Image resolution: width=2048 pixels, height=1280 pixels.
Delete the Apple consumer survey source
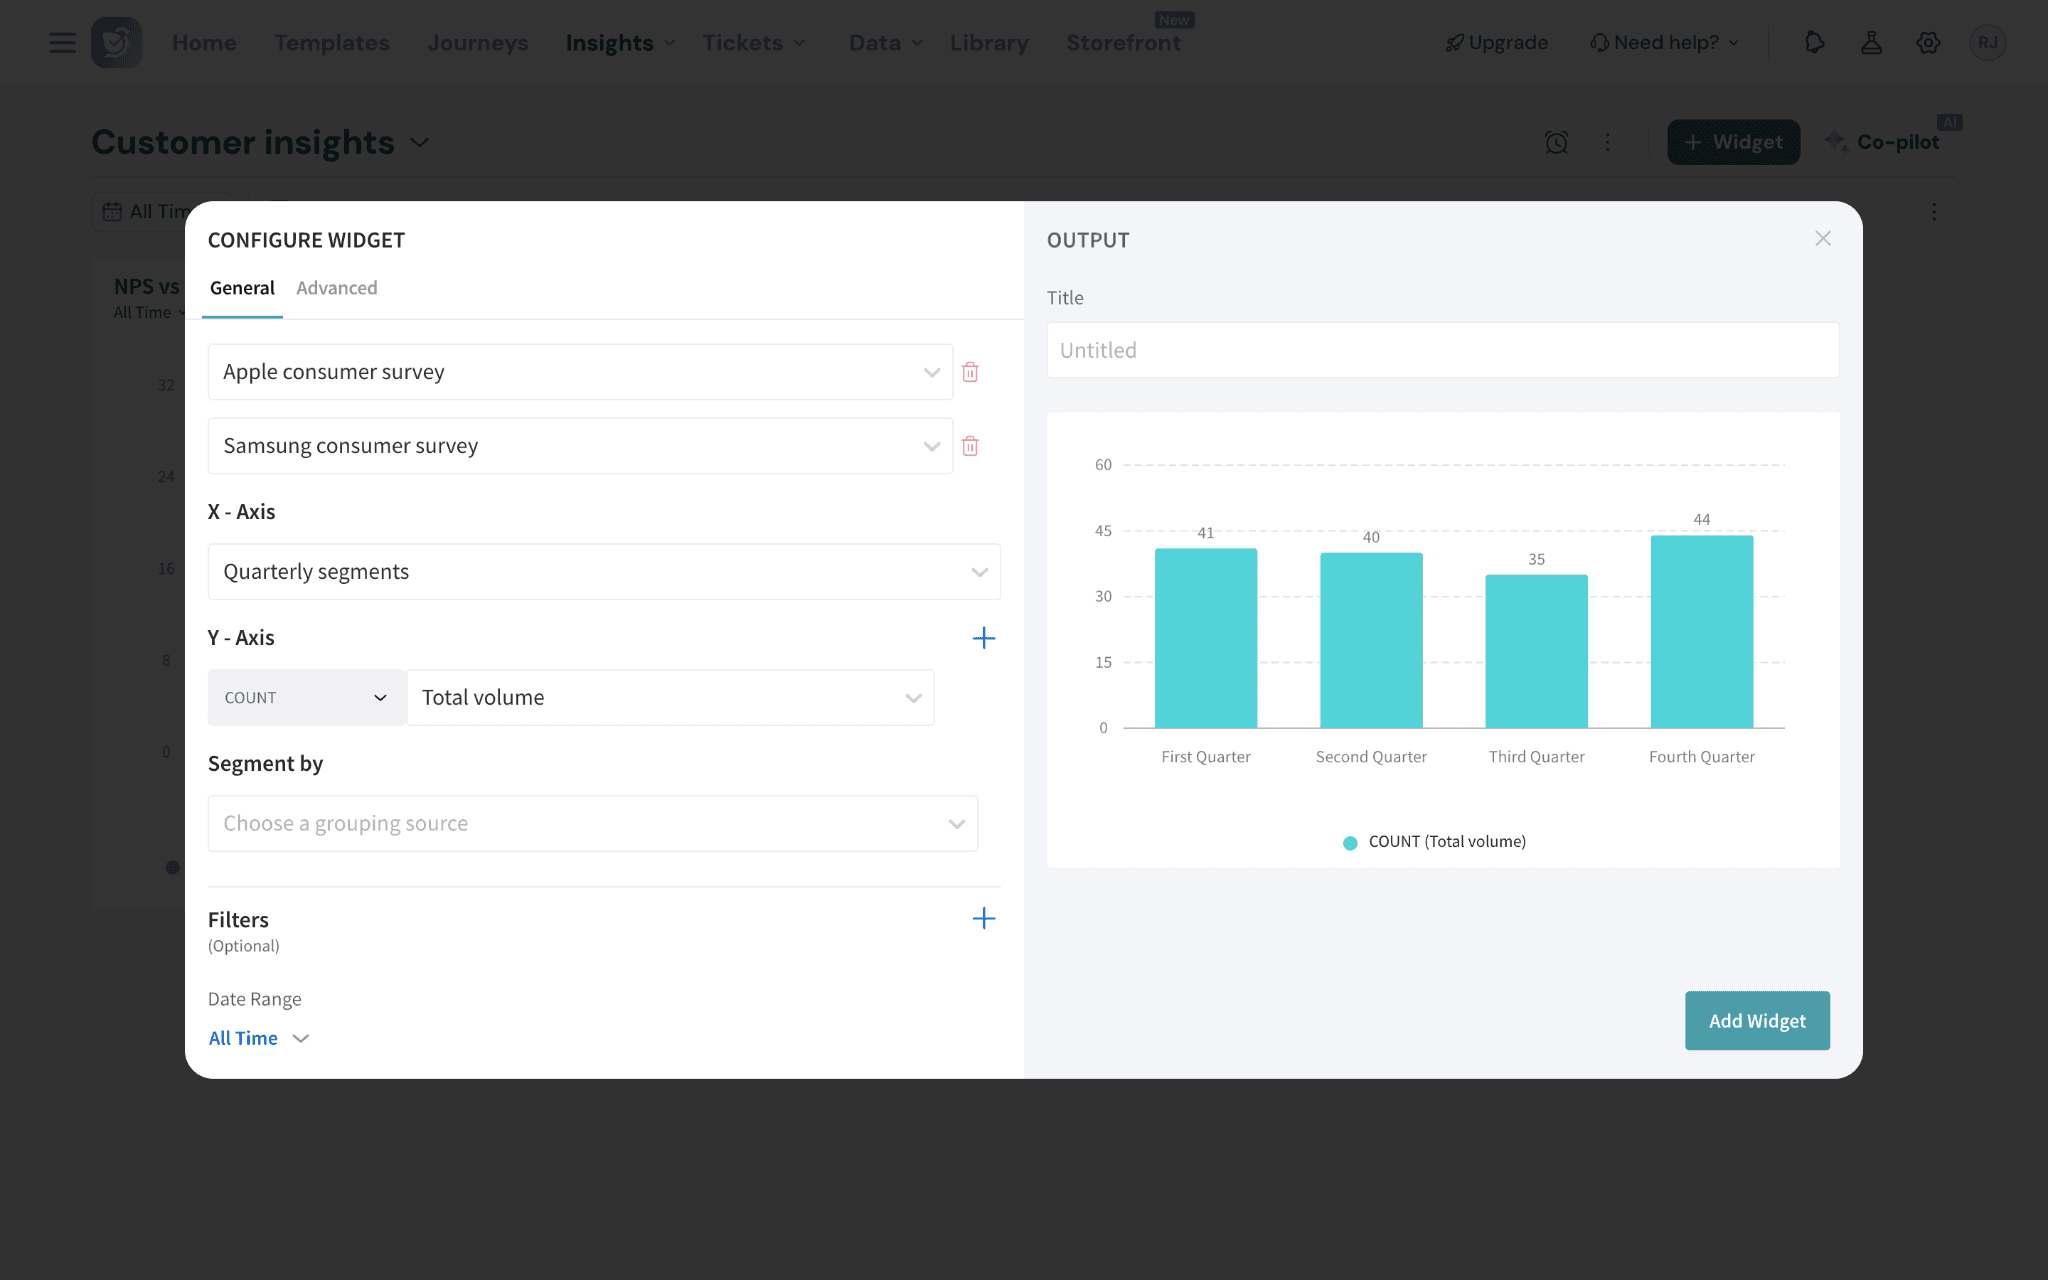pyautogui.click(x=970, y=372)
